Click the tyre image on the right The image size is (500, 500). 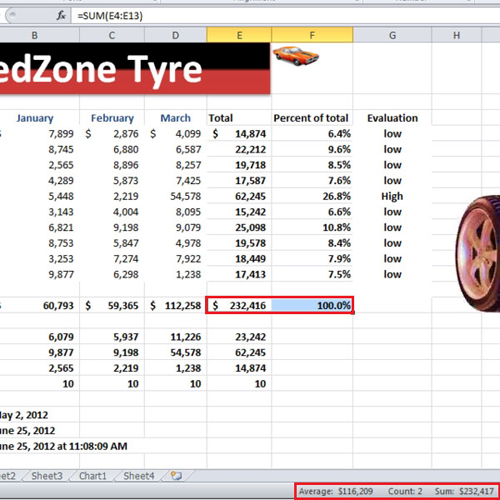click(x=478, y=253)
